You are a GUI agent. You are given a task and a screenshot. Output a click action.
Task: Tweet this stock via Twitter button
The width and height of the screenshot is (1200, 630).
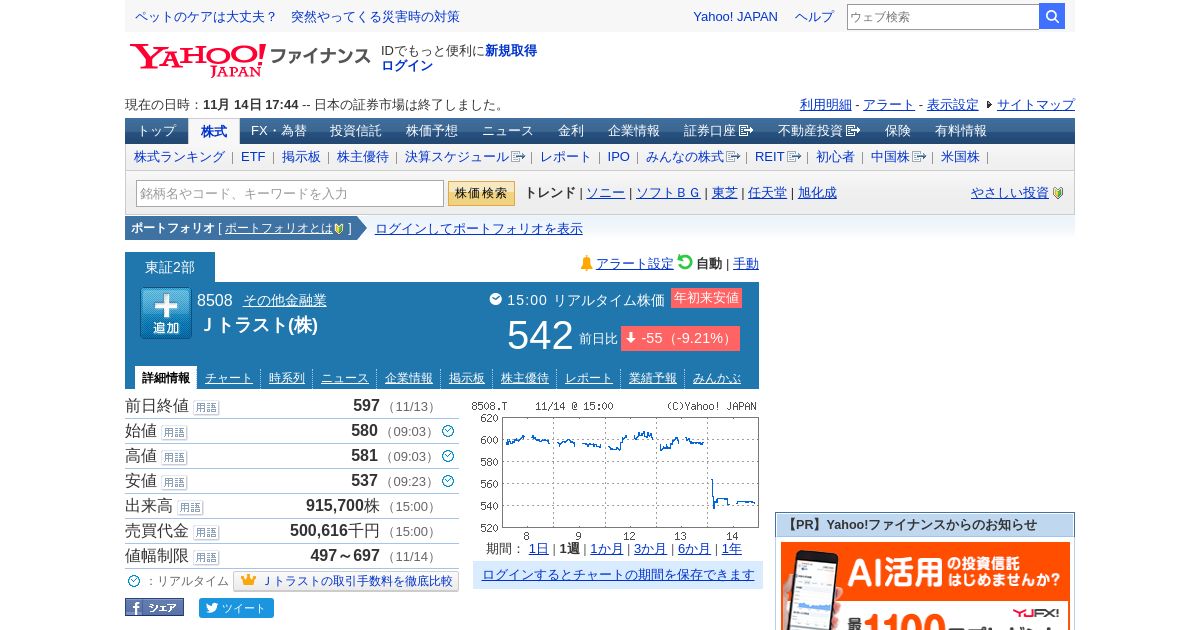[x=236, y=608]
